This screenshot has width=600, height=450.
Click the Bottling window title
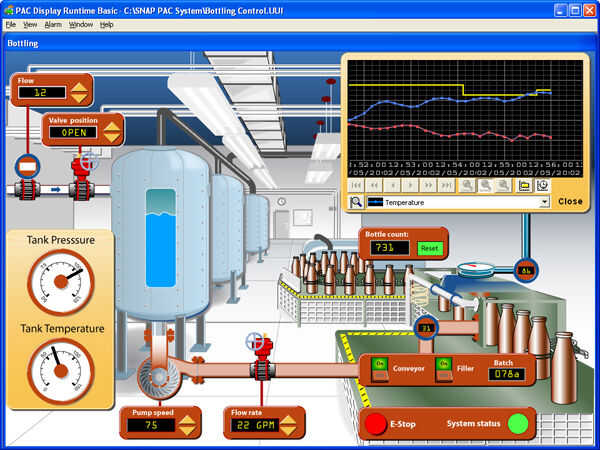(23, 43)
